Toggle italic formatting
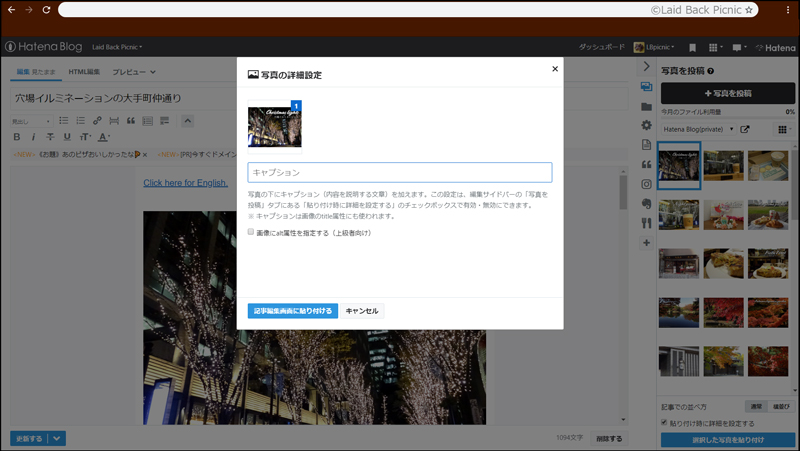The image size is (800, 451). click(x=33, y=137)
